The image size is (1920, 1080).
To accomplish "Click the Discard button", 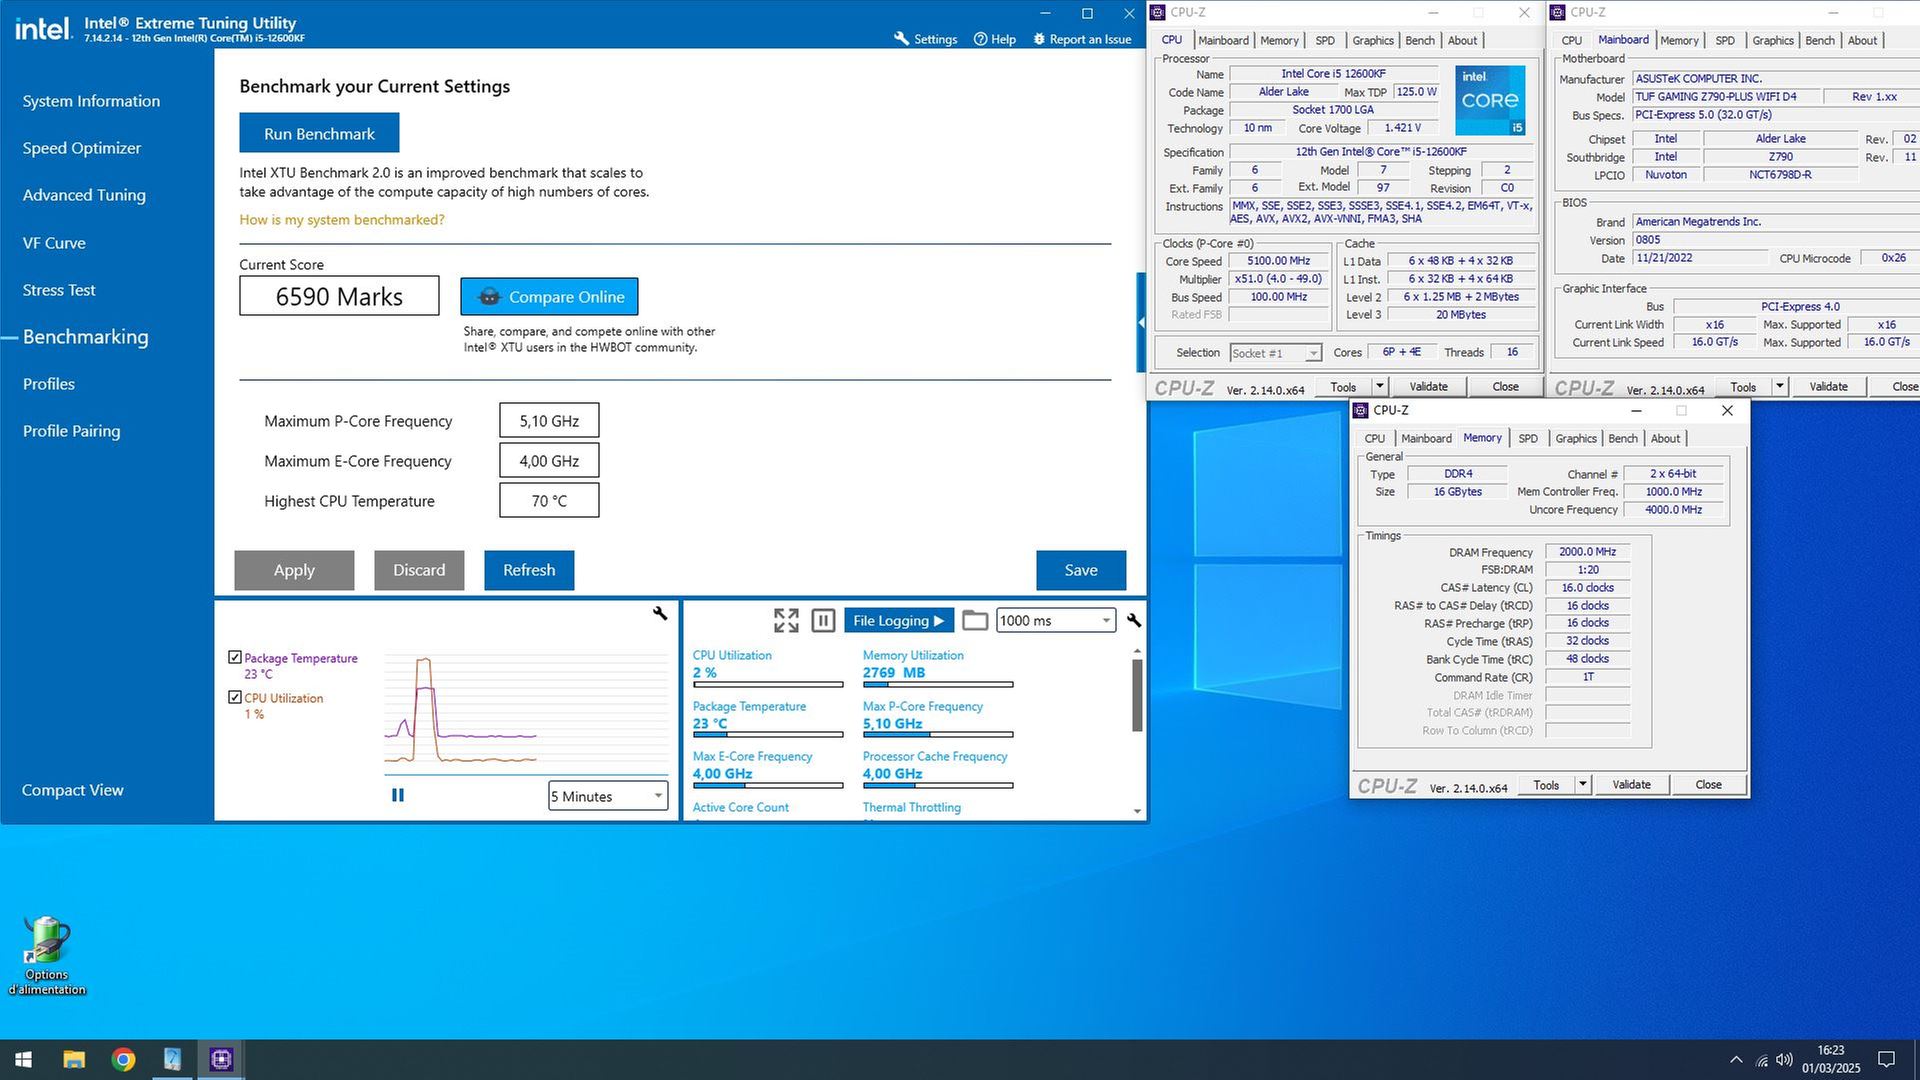I will tap(419, 570).
